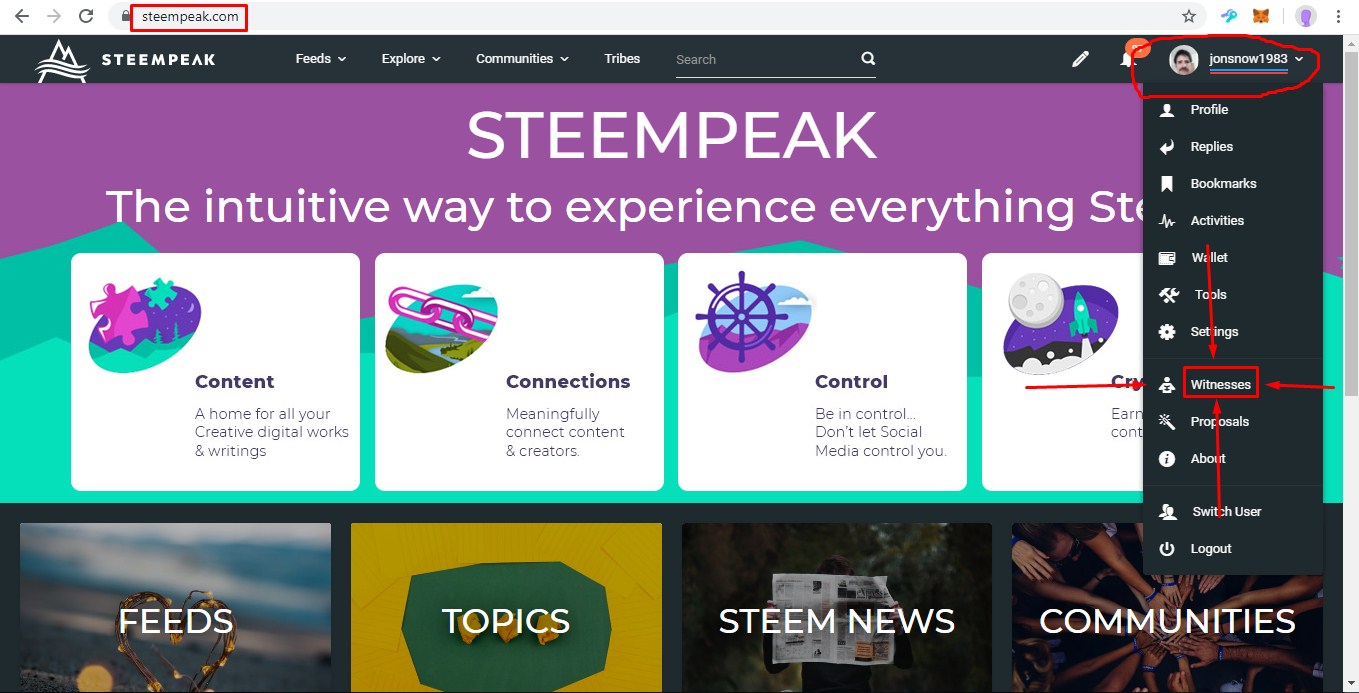Viewport: 1359px width, 693px height.
Task: Bookmark this page with star icon
Action: pyautogui.click(x=1189, y=16)
